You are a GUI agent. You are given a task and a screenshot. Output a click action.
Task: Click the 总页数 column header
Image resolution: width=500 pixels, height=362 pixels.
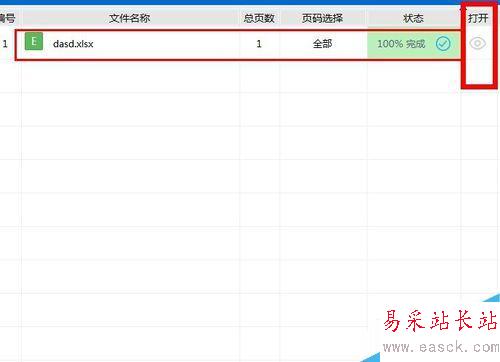259,18
